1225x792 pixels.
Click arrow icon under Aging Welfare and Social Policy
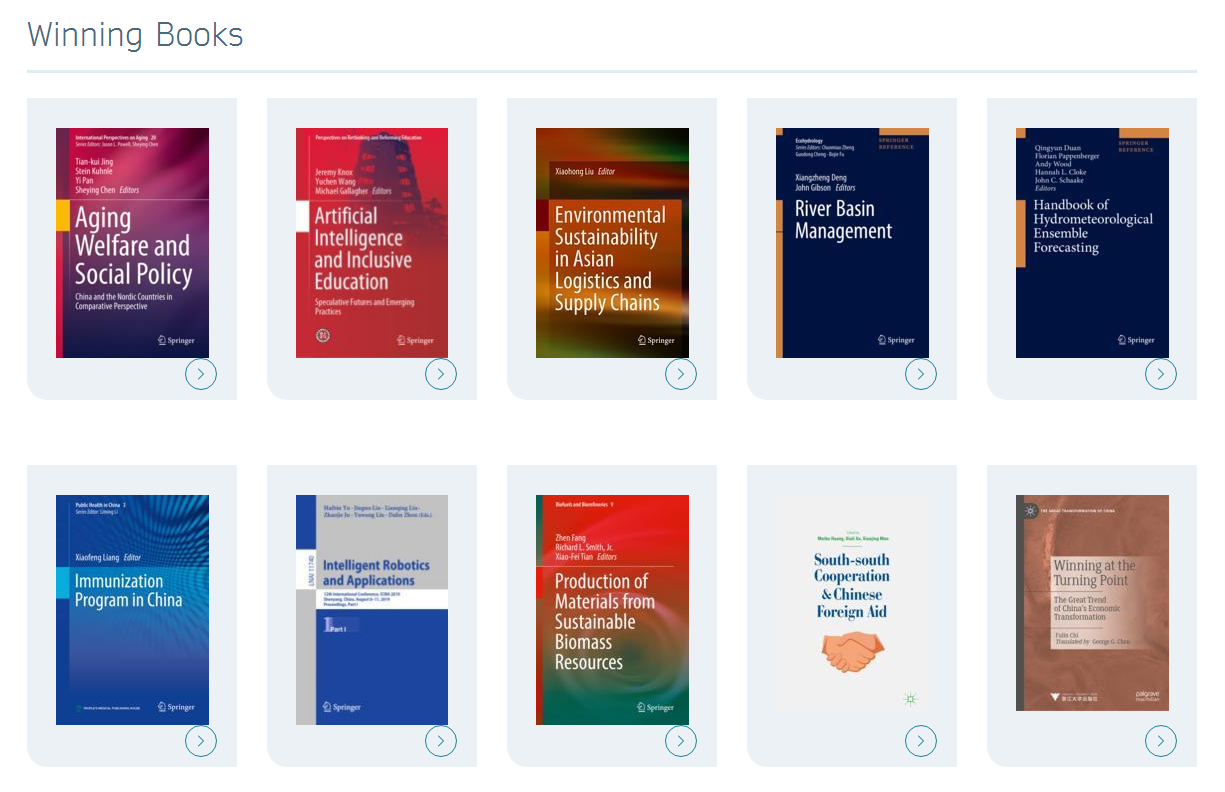pyautogui.click(x=201, y=374)
